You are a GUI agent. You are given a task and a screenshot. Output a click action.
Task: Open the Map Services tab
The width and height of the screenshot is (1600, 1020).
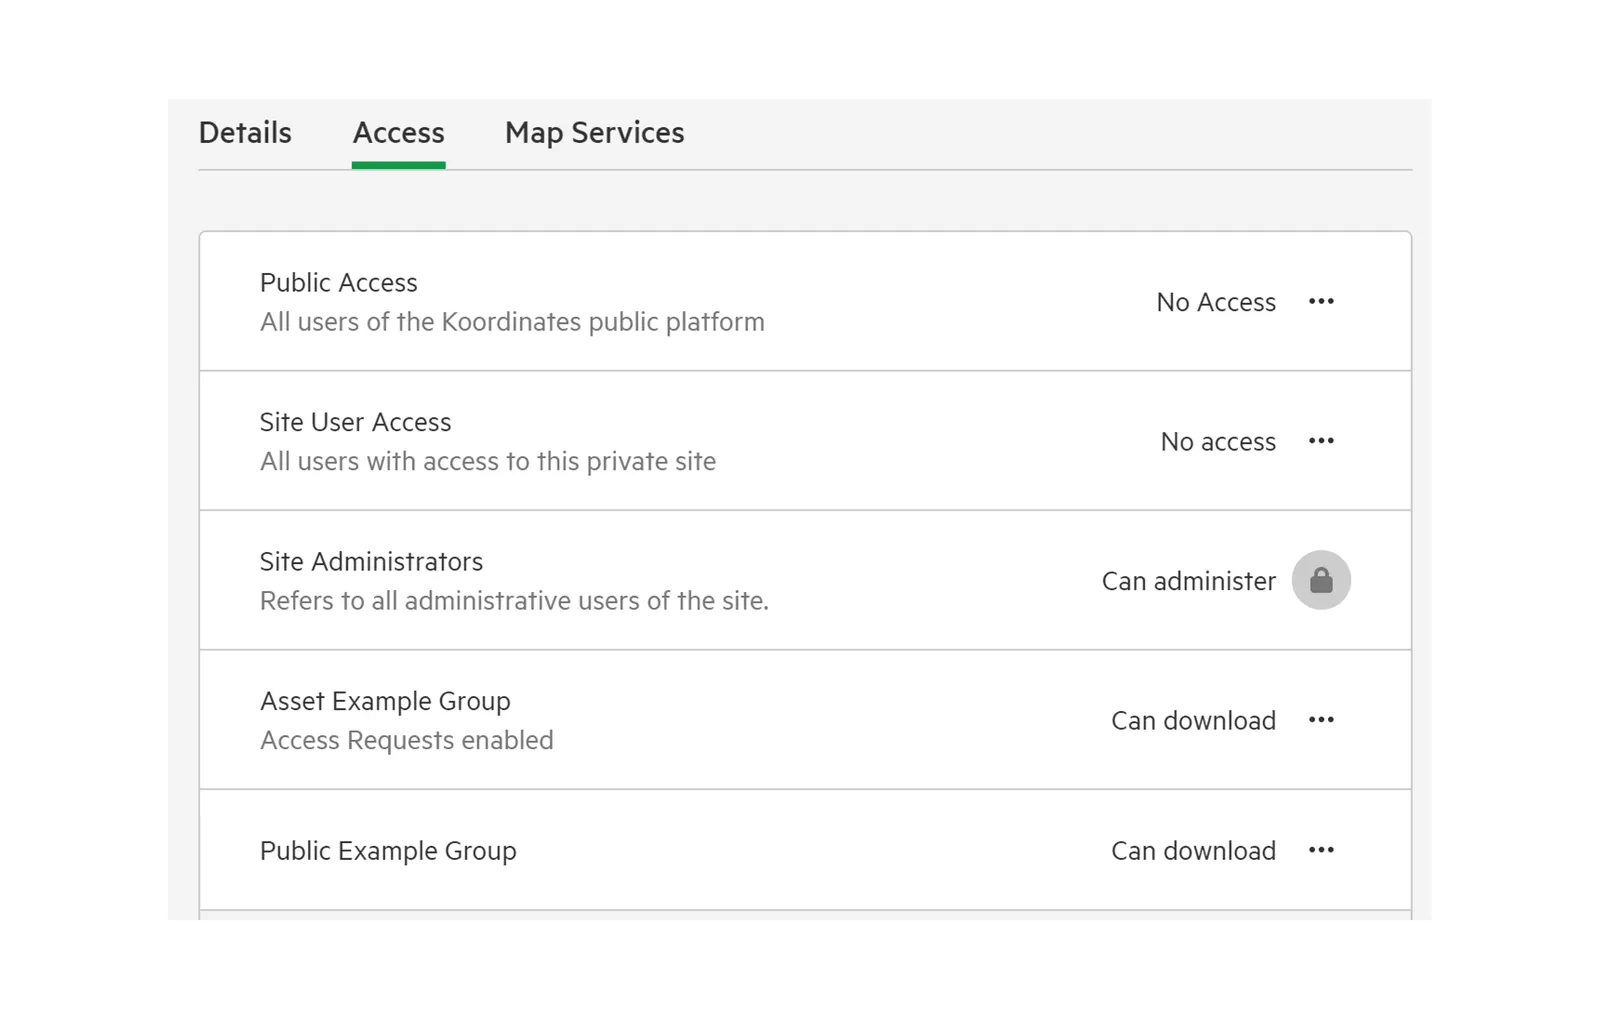click(594, 133)
